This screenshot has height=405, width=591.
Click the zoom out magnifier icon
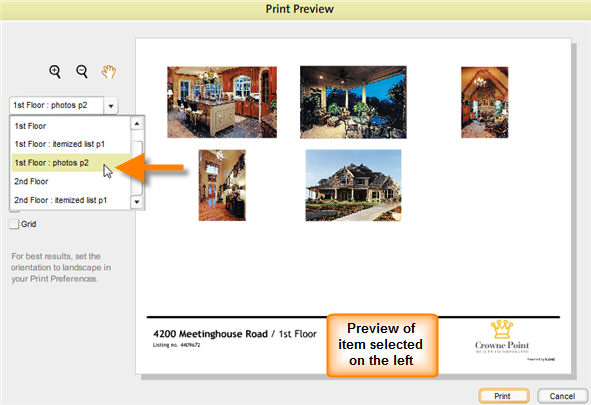pos(82,72)
